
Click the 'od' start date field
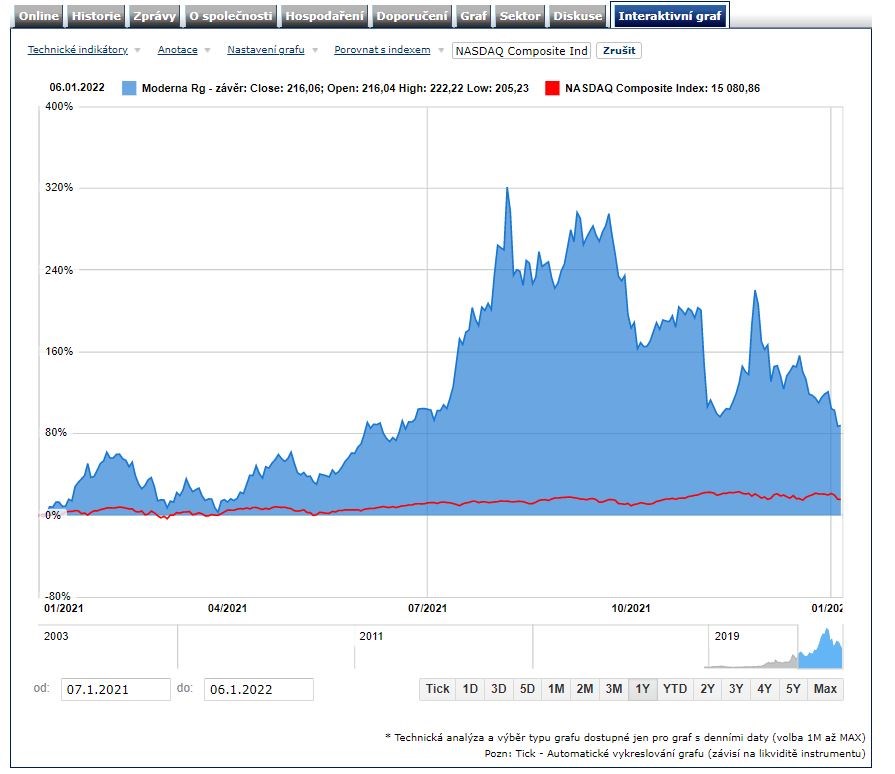[115, 689]
